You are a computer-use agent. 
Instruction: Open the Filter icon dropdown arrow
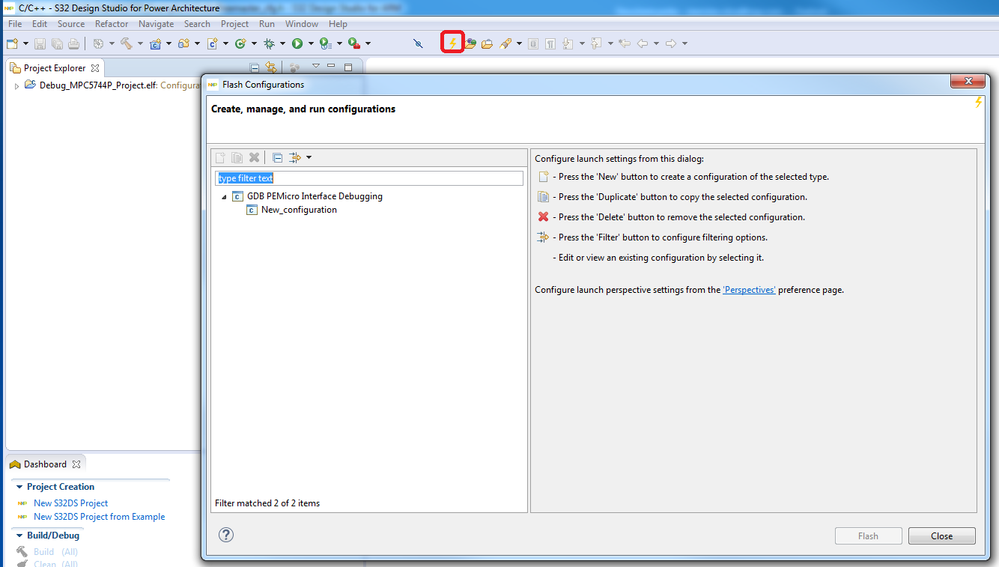(309, 157)
